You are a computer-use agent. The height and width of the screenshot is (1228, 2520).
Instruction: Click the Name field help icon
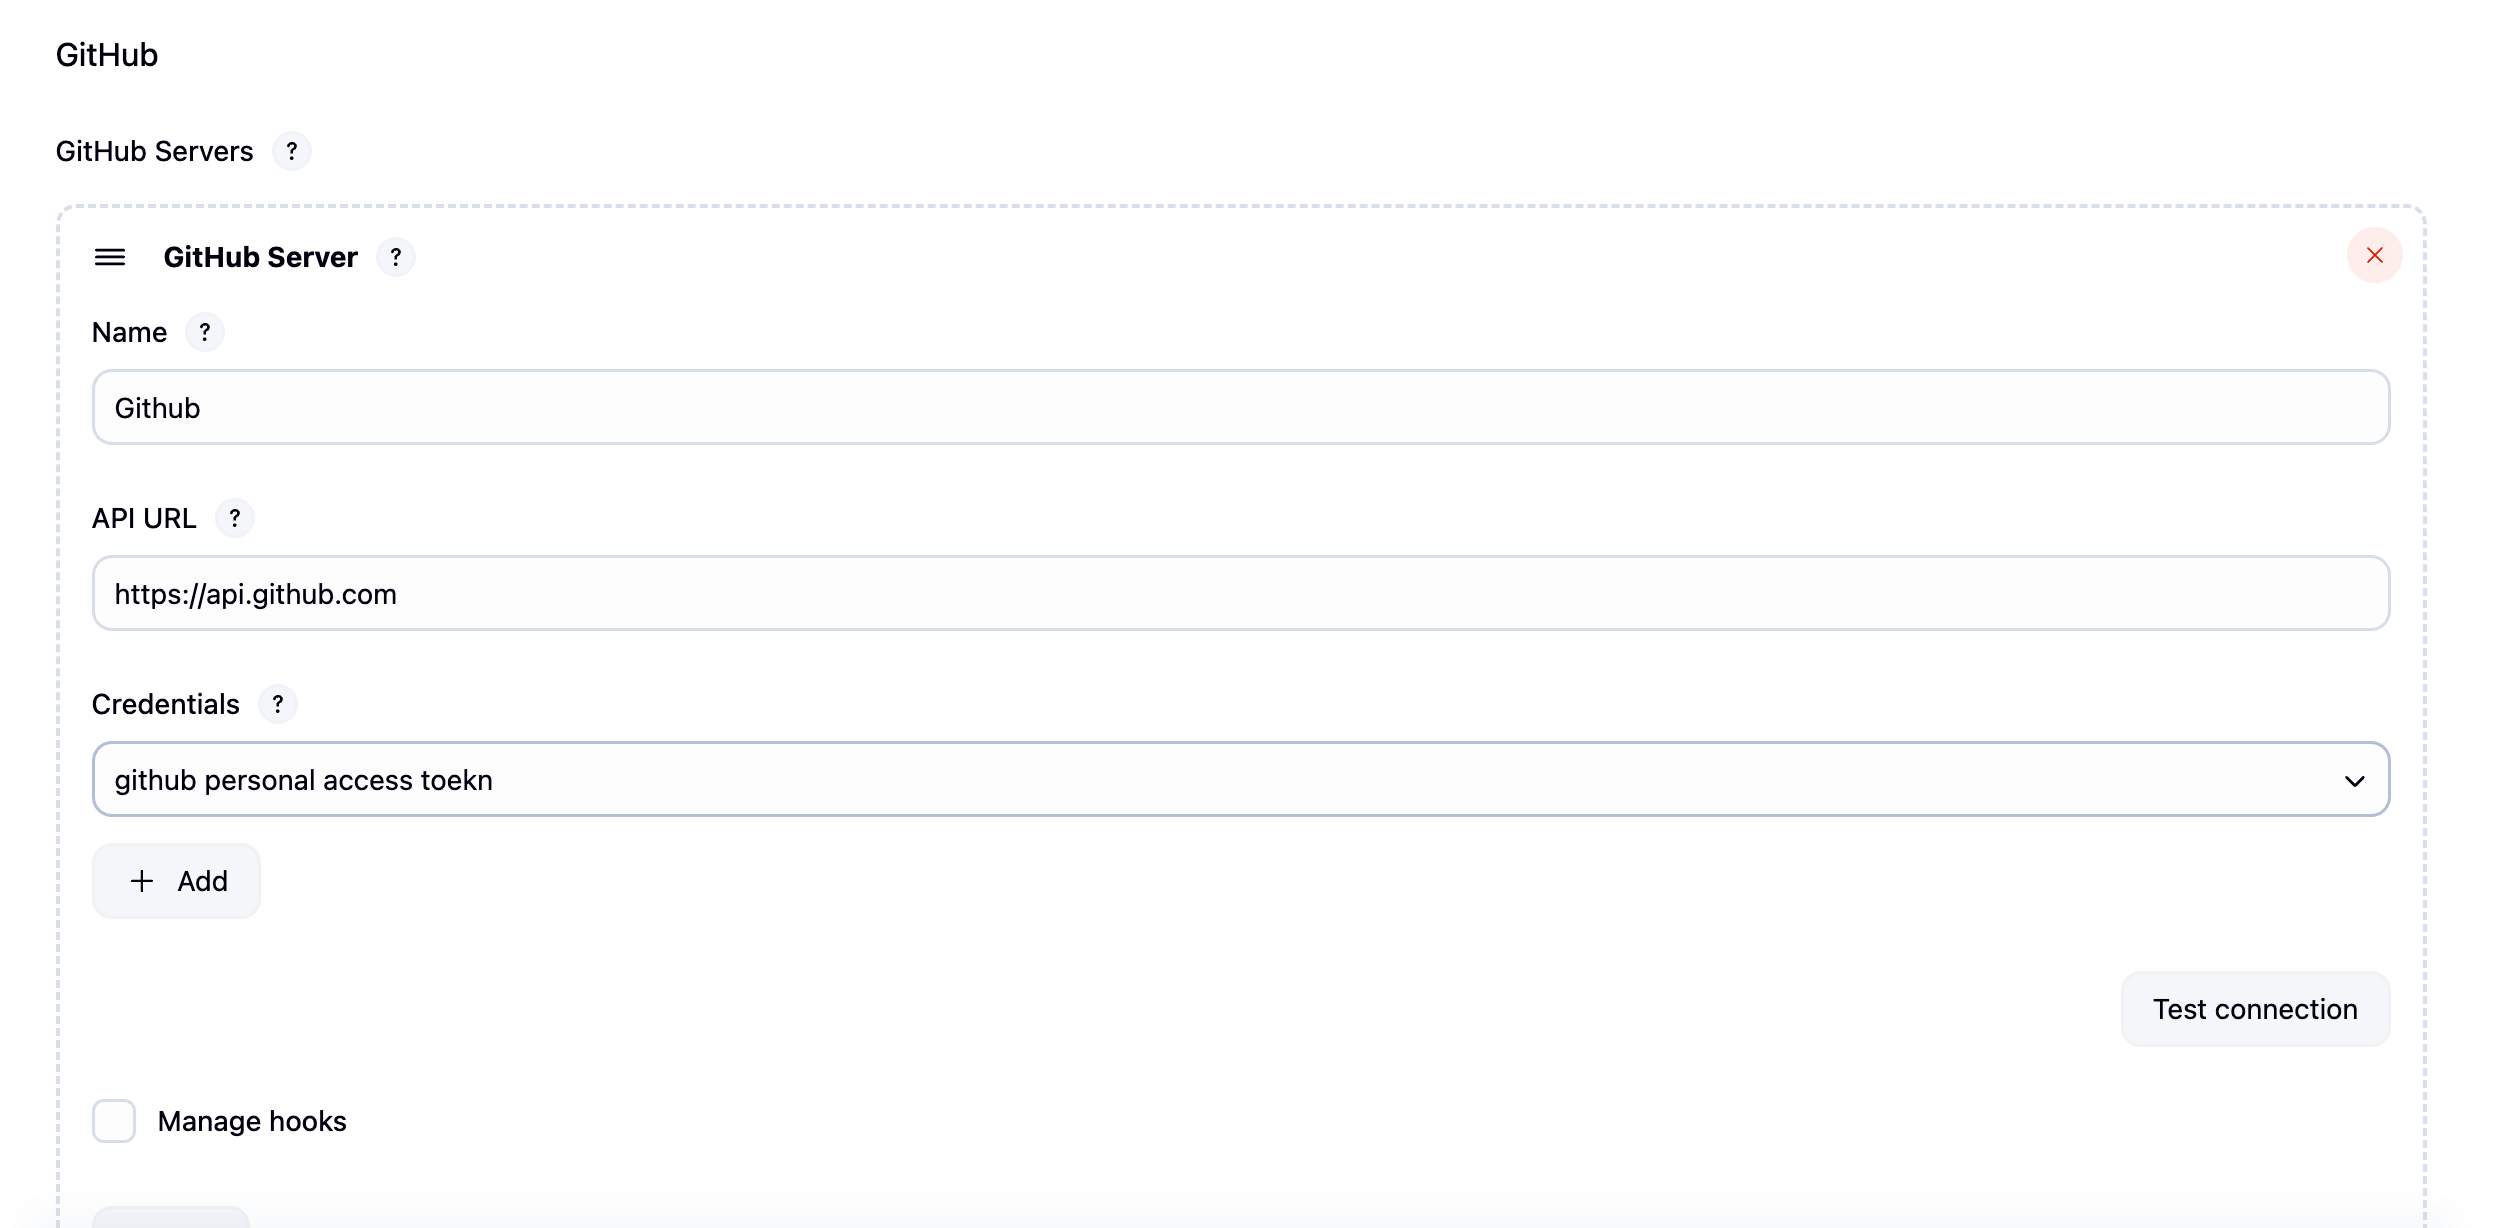[206, 332]
